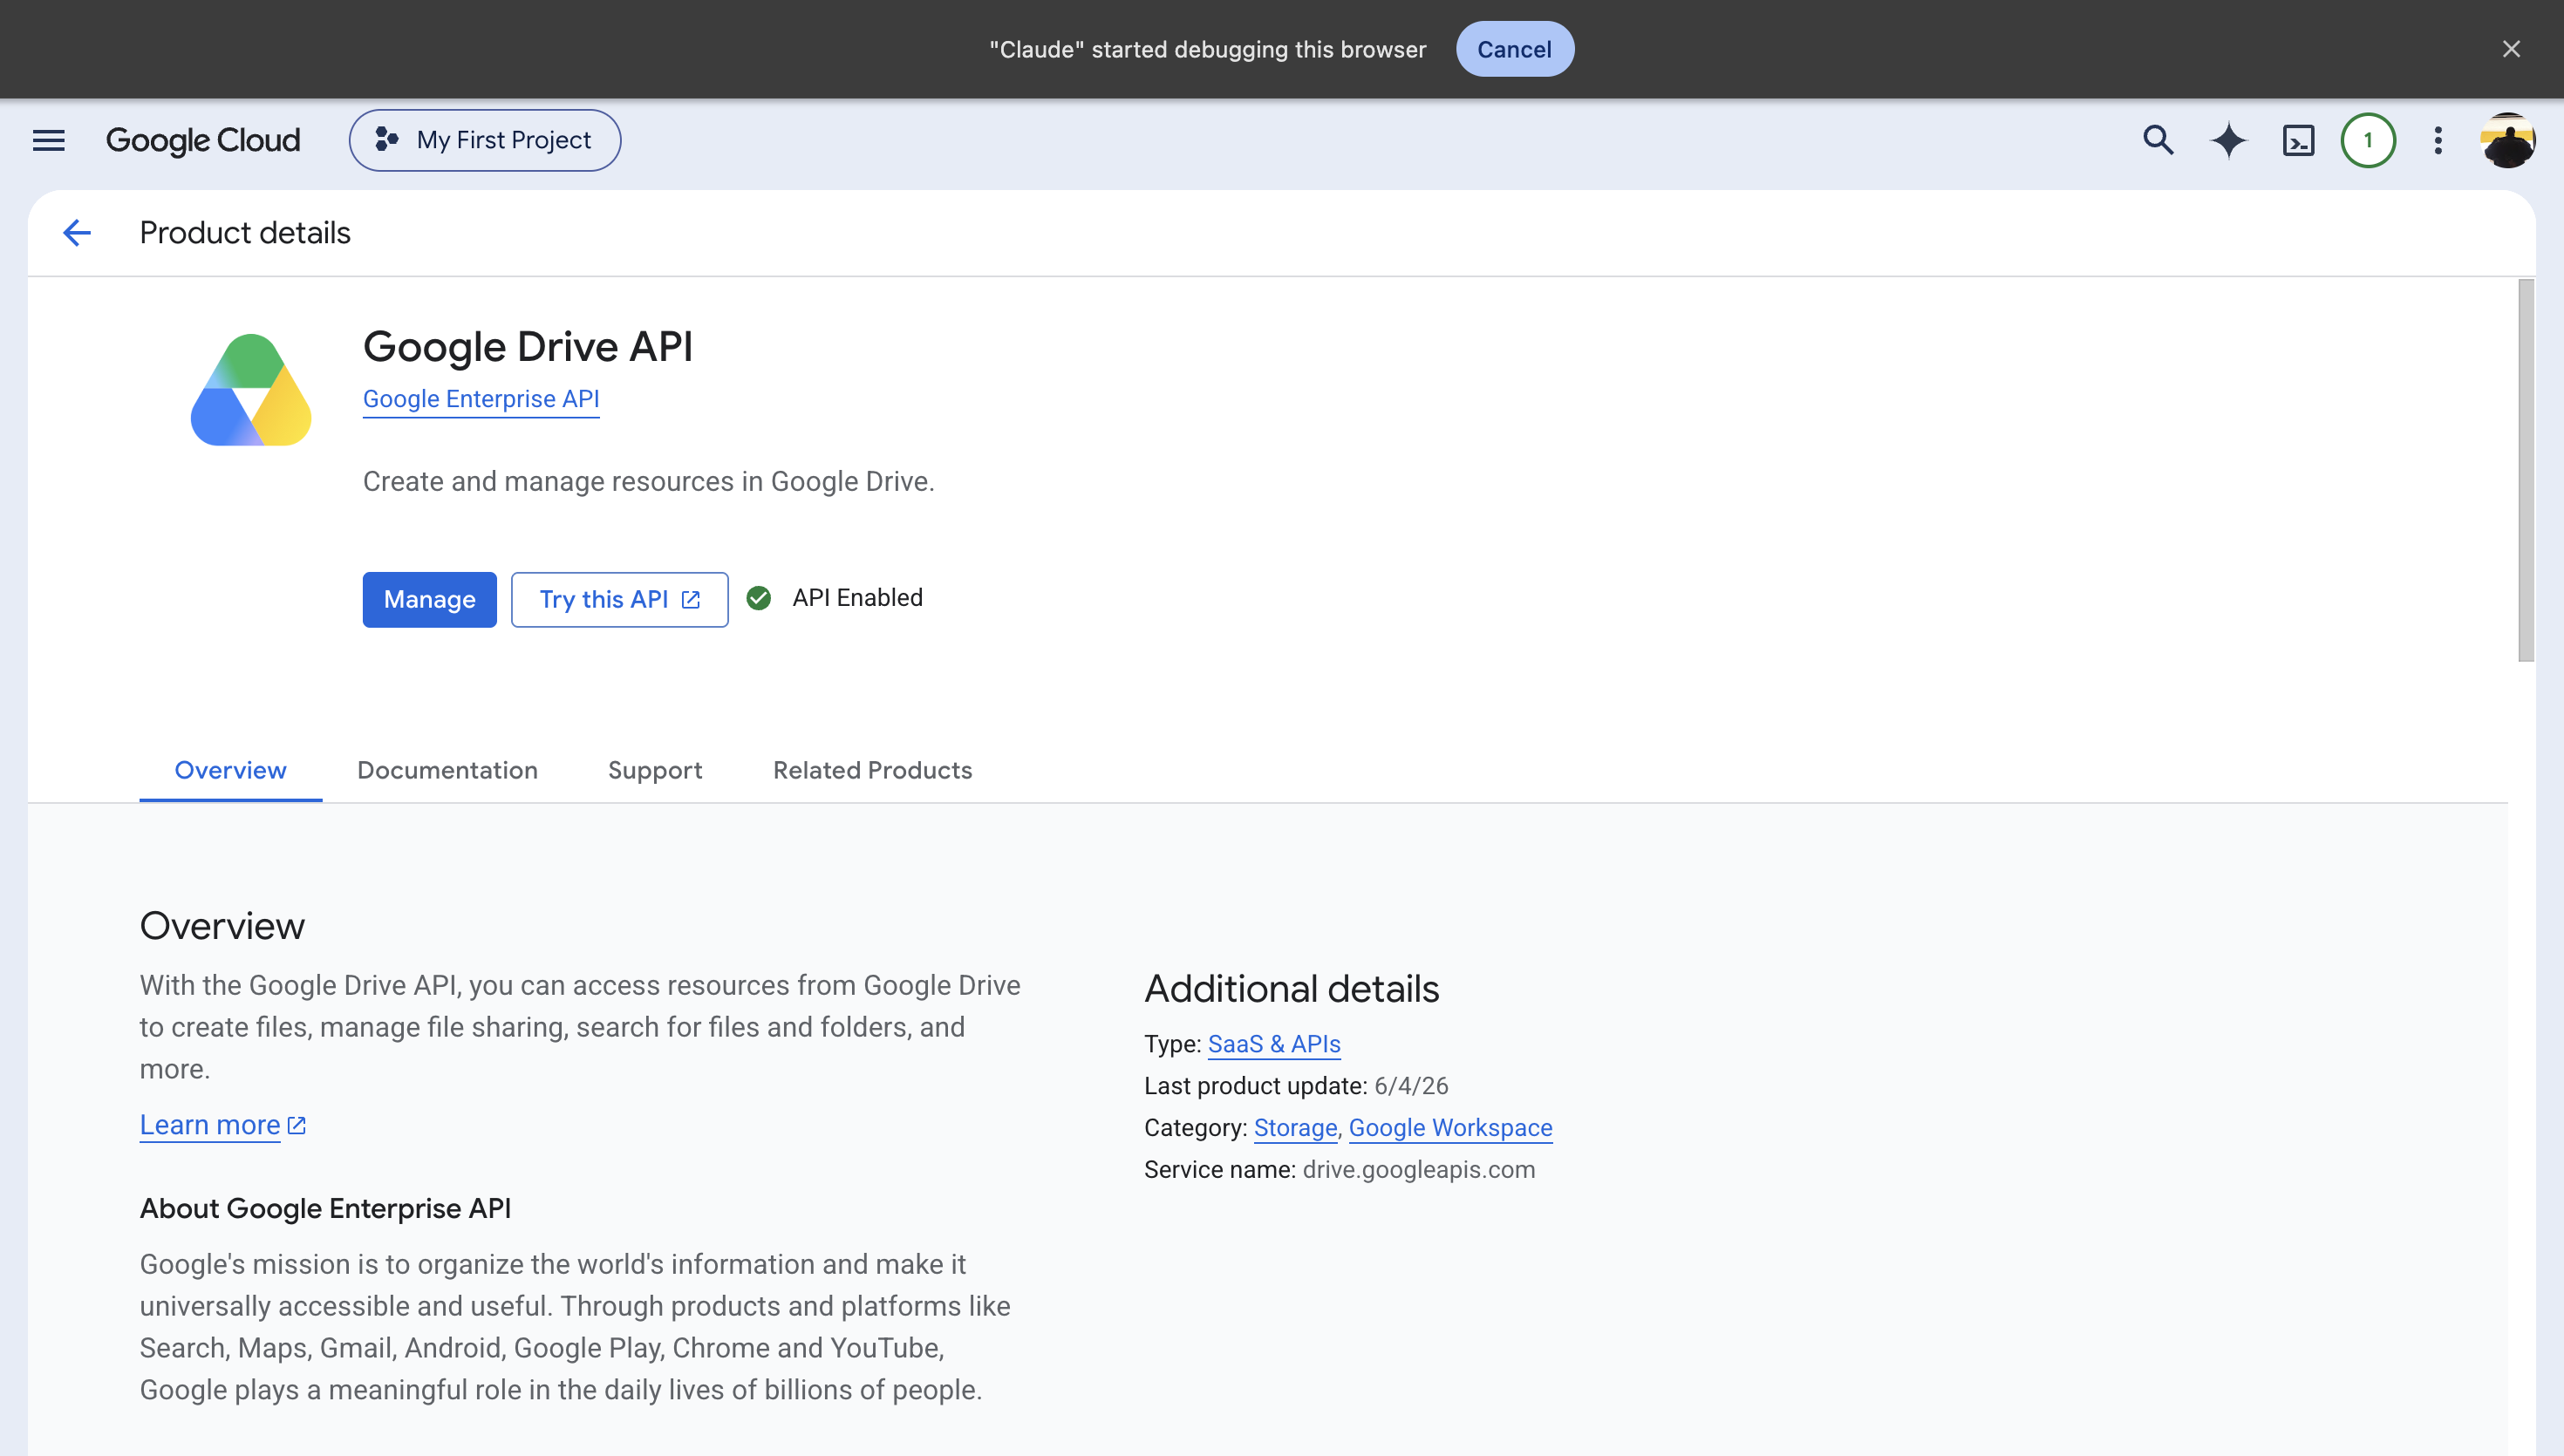Switch to the Overview tab
2564x1456 pixels.
230,770
